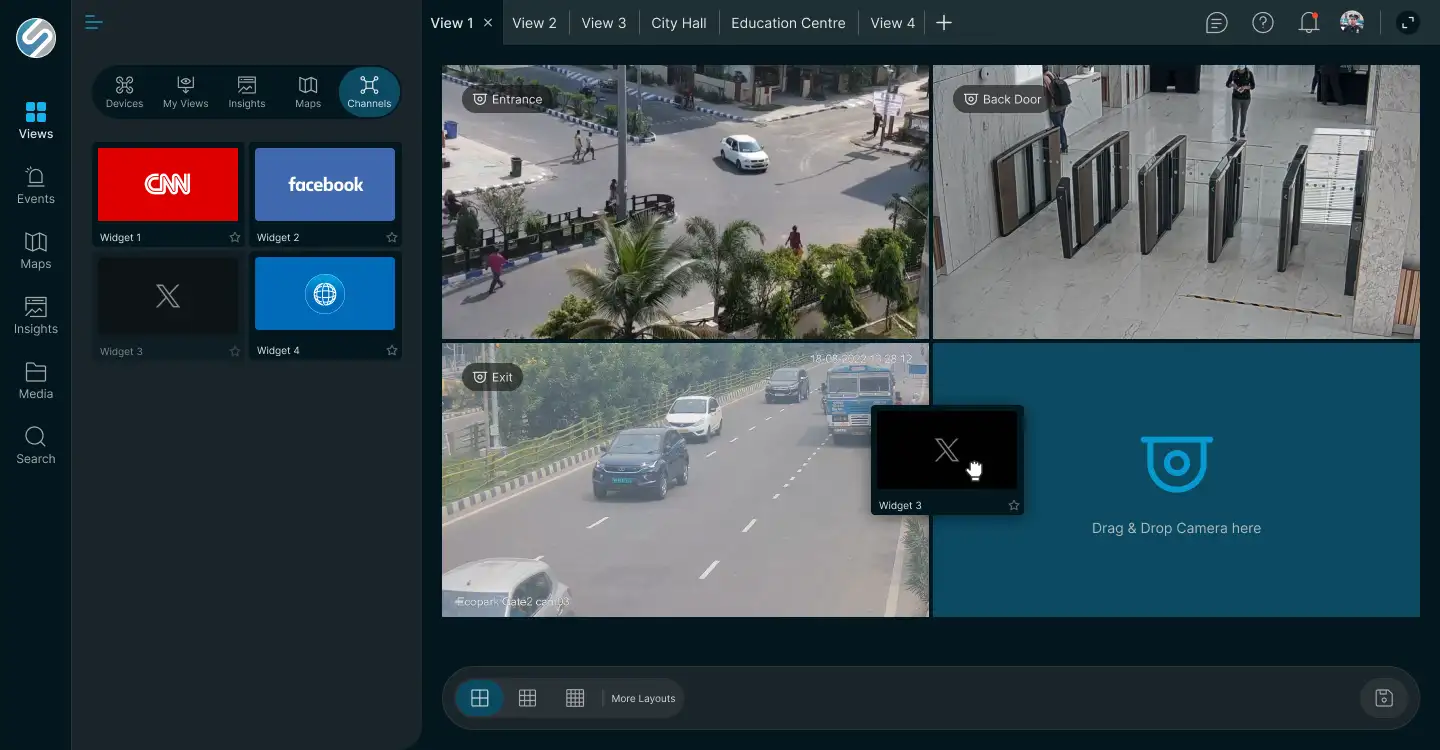The image size is (1440, 750).
Task: Open the user profile avatar menu
Action: click(x=1352, y=23)
